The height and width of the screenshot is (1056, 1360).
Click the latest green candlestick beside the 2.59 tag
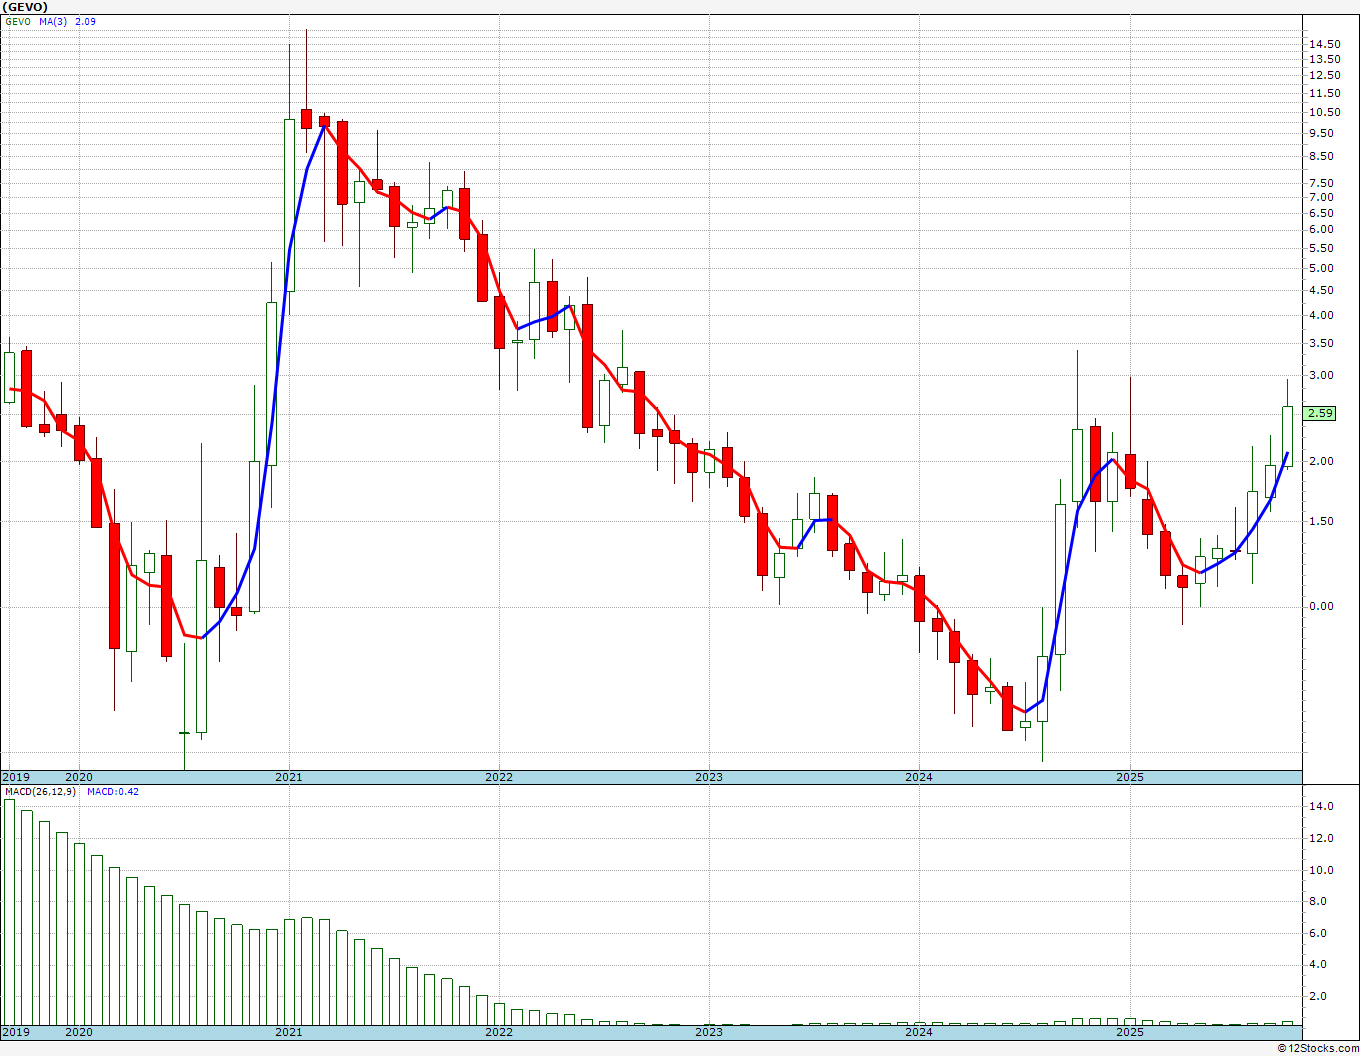pyautogui.click(x=1287, y=436)
